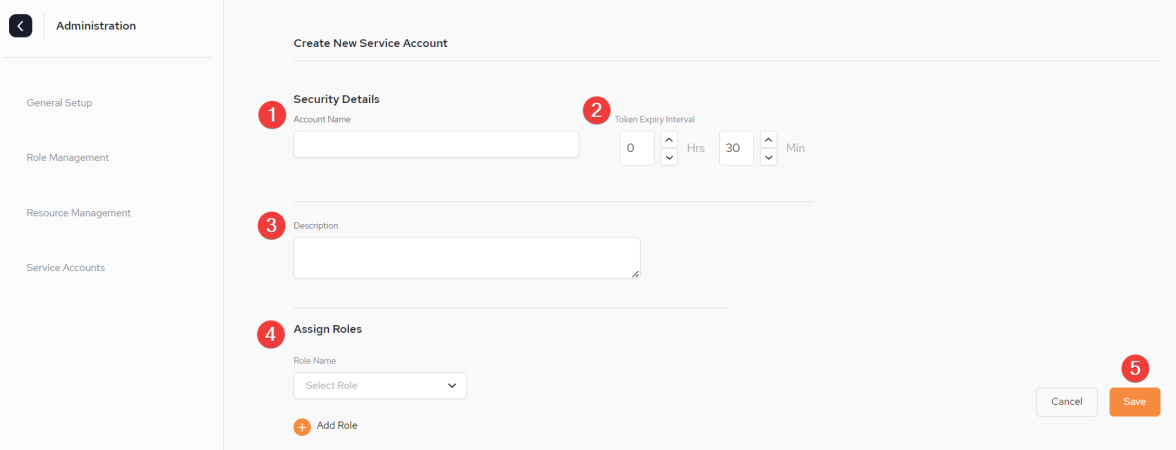
Task: Click the Add Role link text
Action: [x=337, y=425]
